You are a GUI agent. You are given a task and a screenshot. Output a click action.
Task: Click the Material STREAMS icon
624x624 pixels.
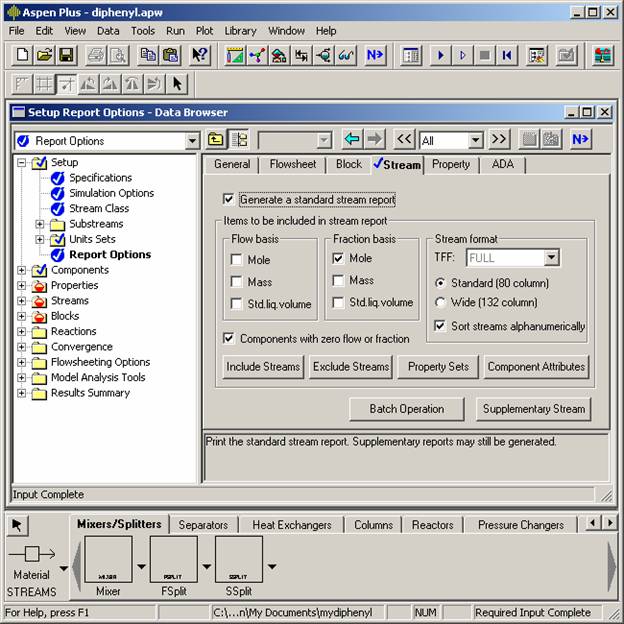point(31,555)
